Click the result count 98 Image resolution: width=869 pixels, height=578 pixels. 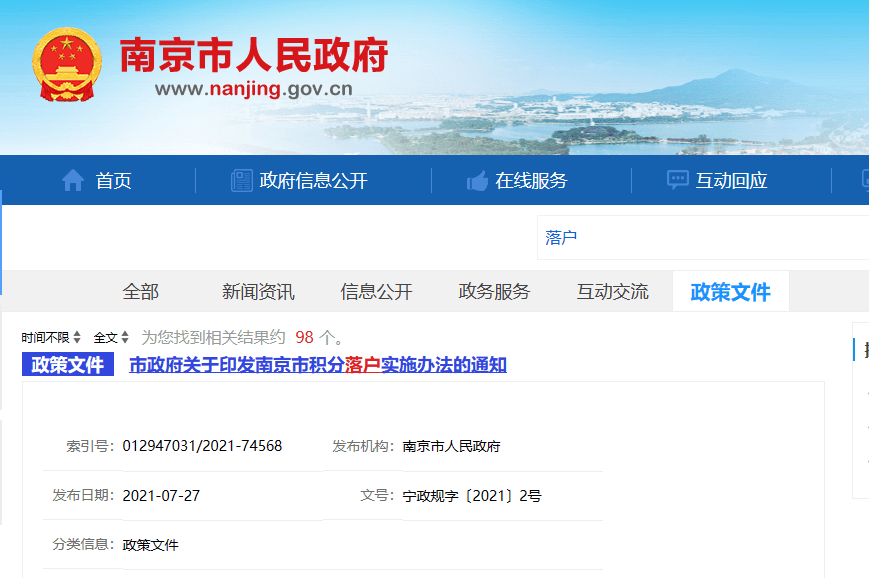tap(304, 337)
